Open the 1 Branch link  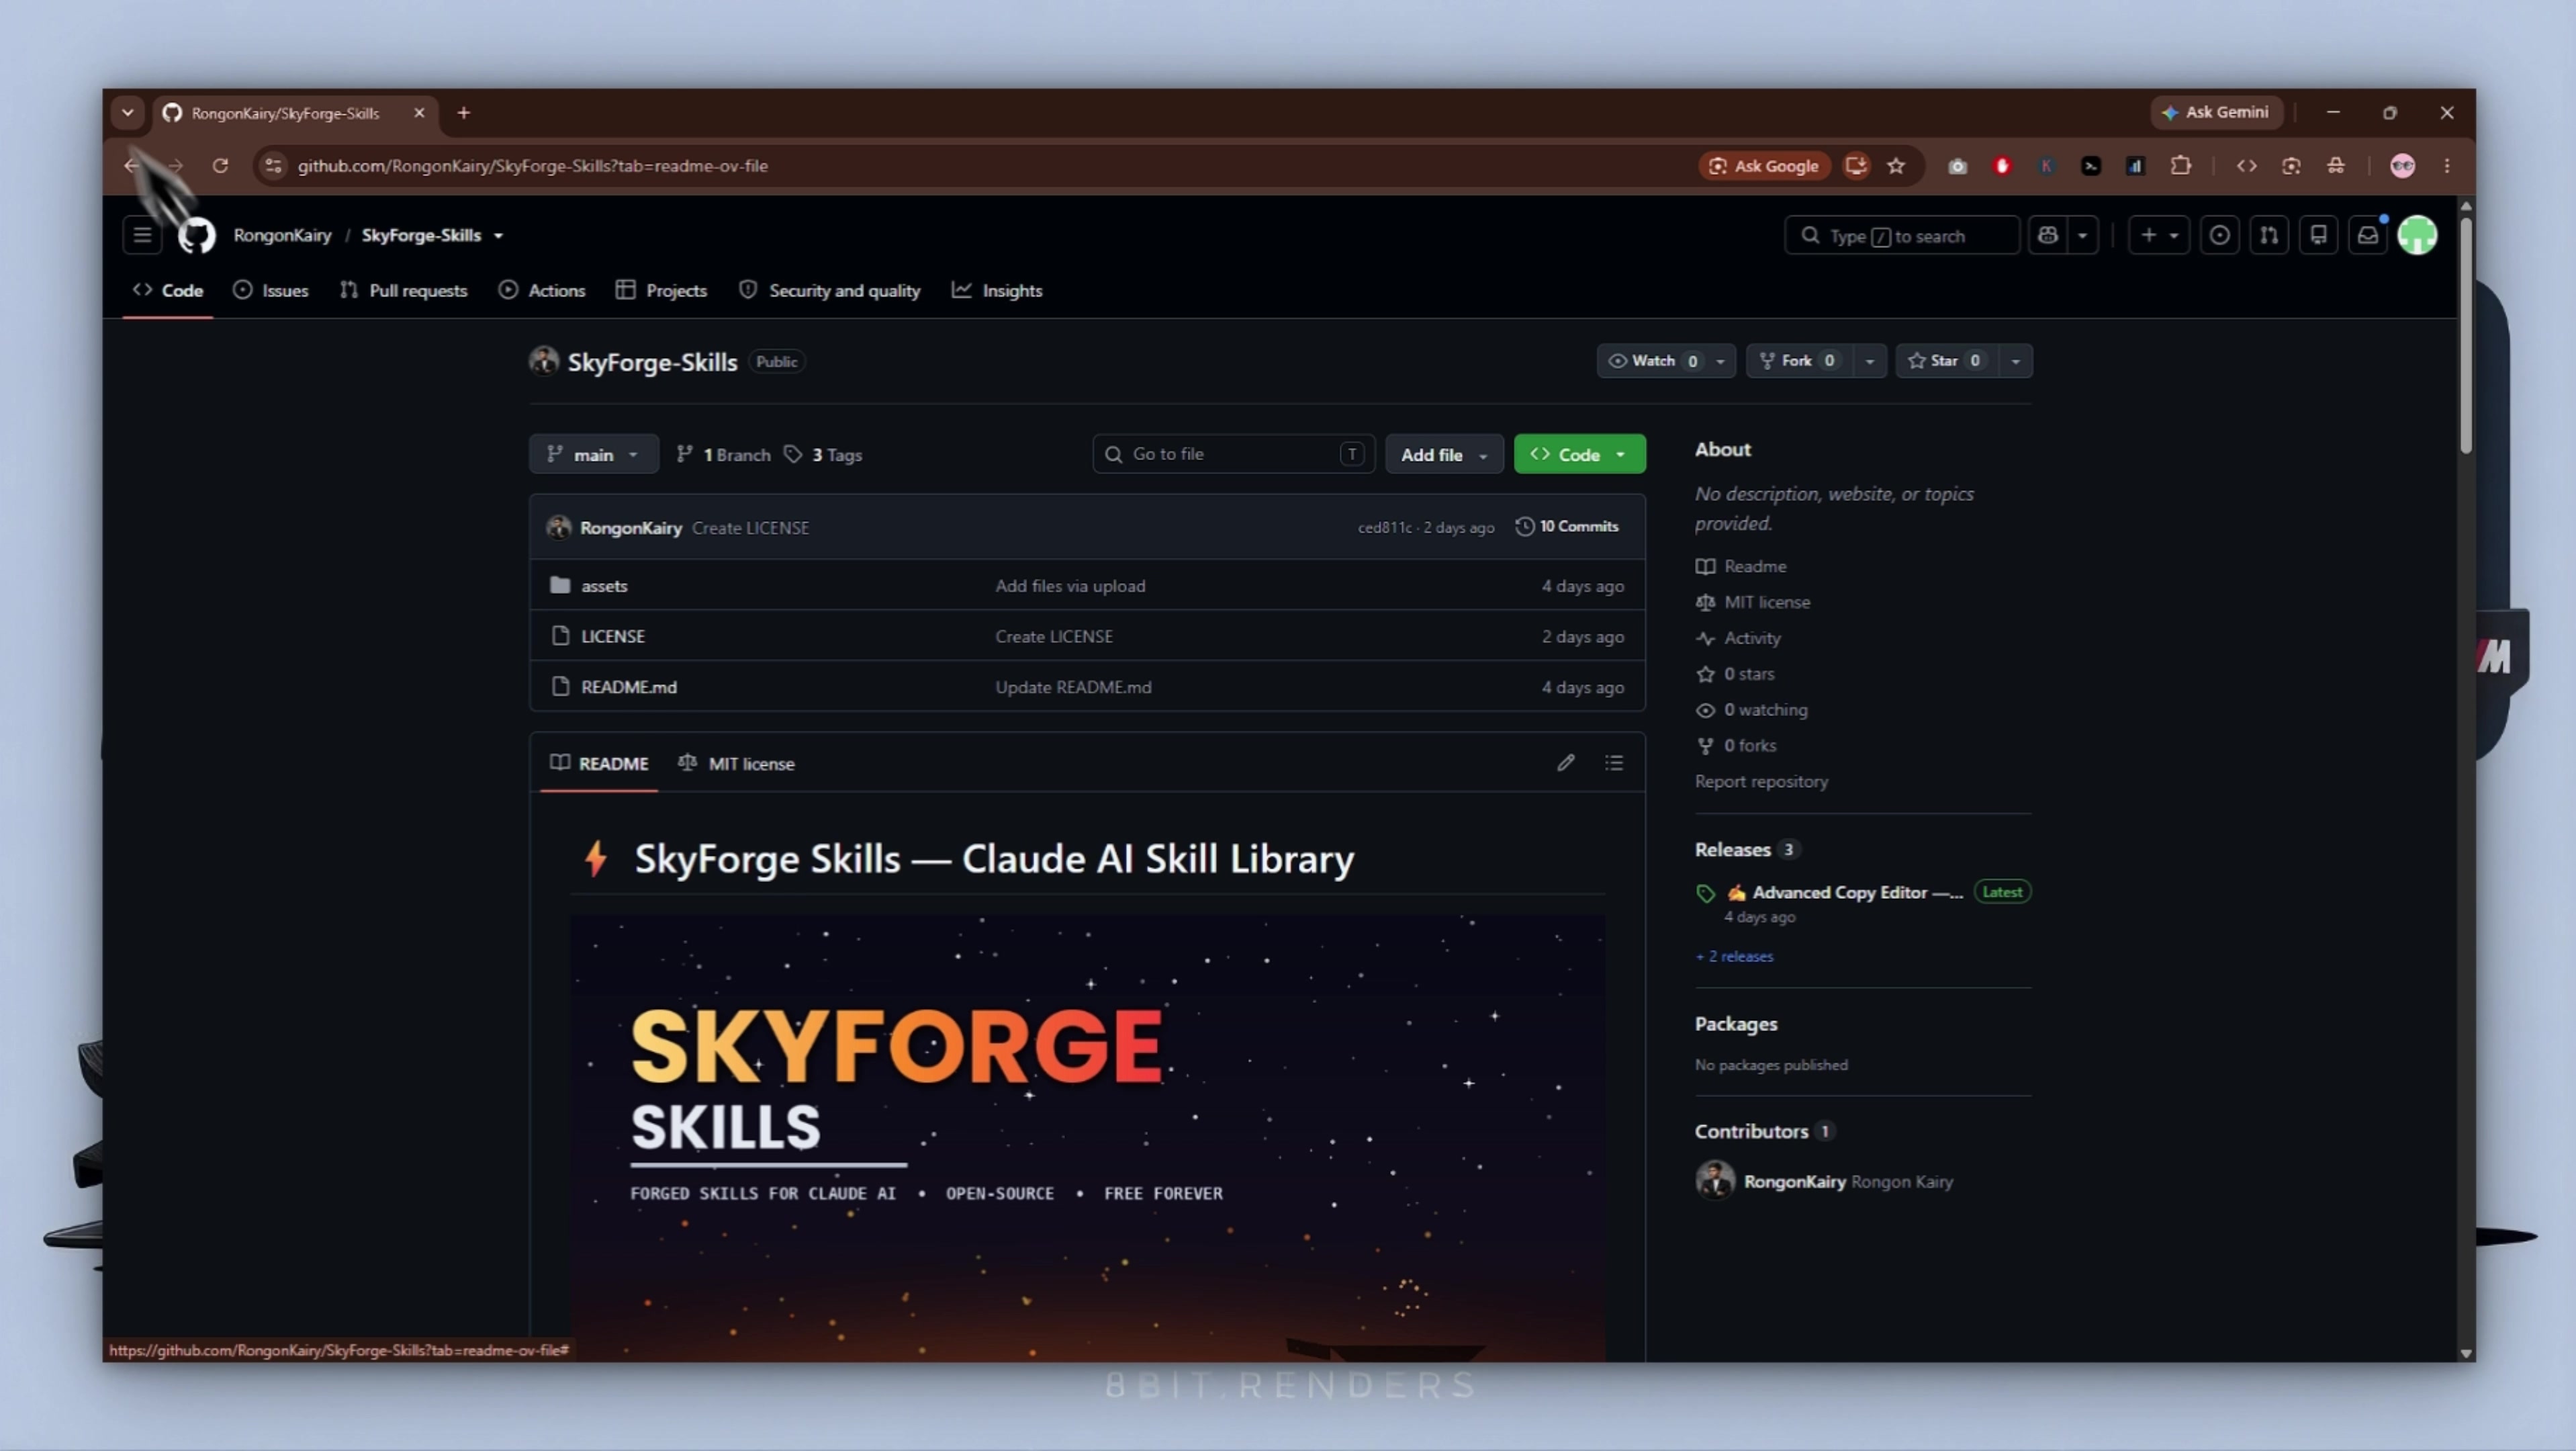click(724, 455)
